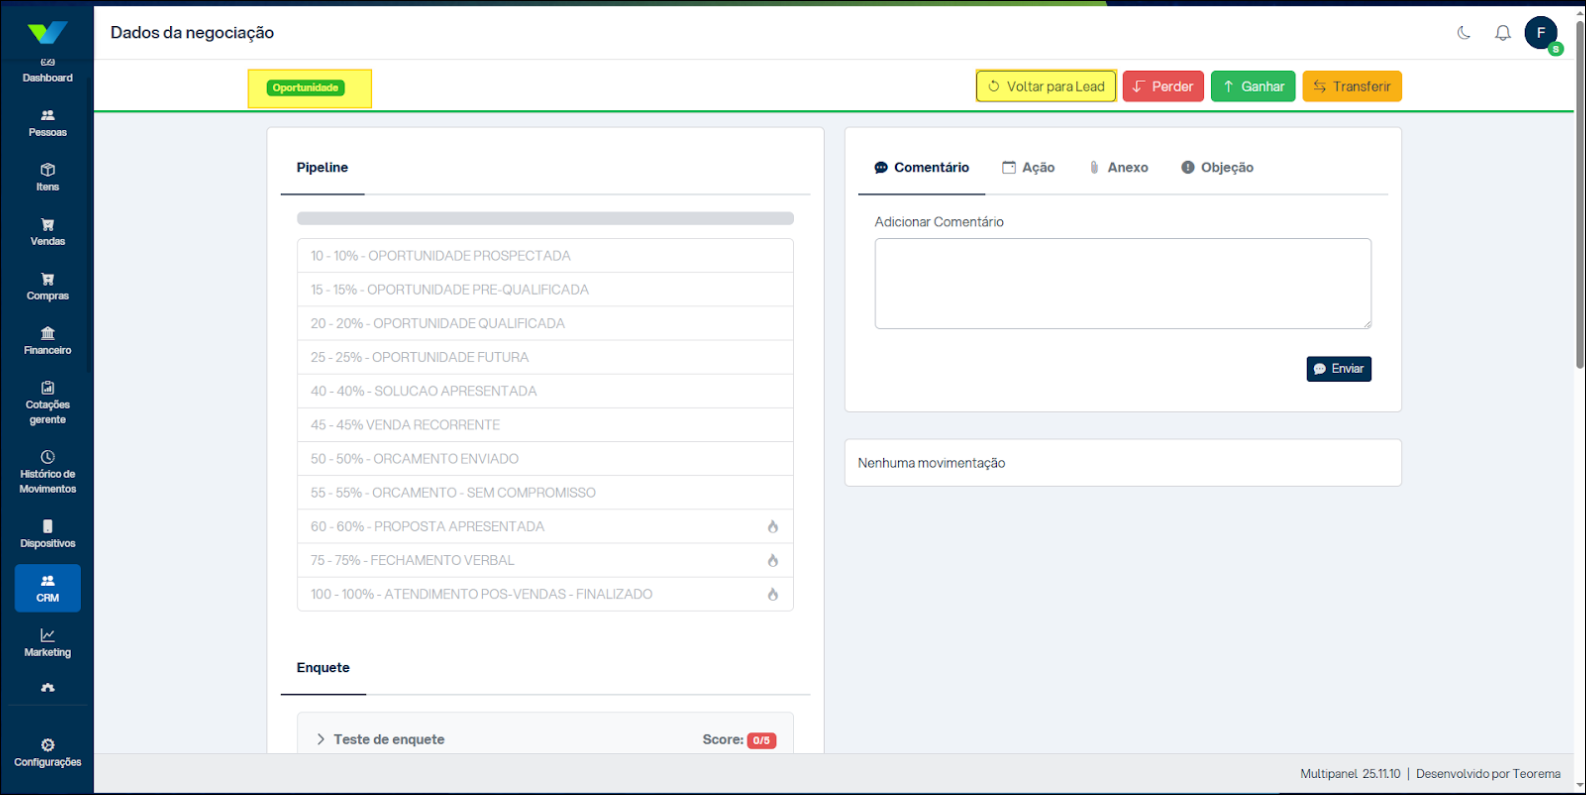This screenshot has height=795, width=1586.
Task: Click the notifications bell icon
Action: tap(1502, 33)
